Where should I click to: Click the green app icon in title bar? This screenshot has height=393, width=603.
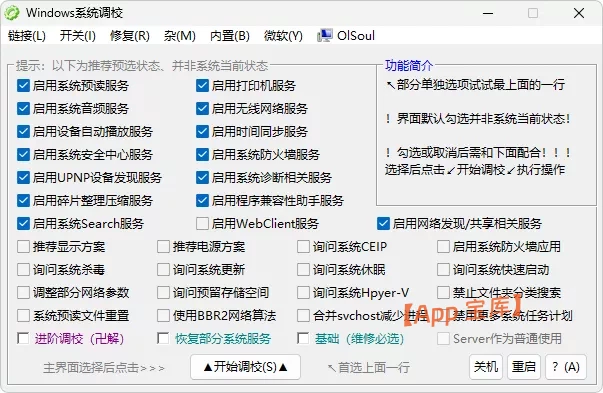point(12,13)
